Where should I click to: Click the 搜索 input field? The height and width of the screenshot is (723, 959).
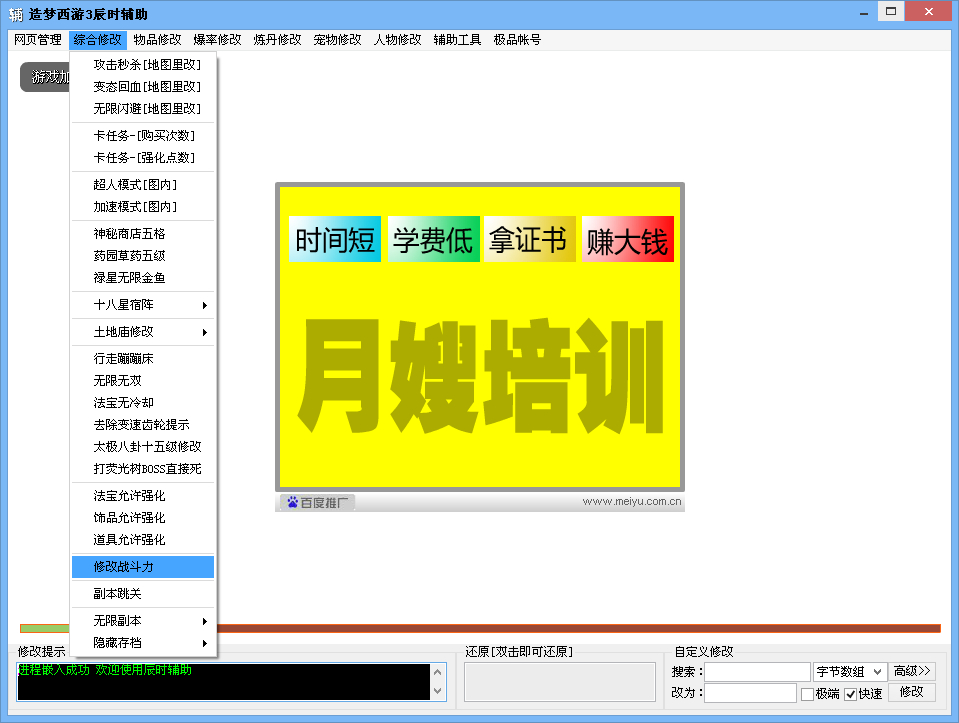click(757, 672)
